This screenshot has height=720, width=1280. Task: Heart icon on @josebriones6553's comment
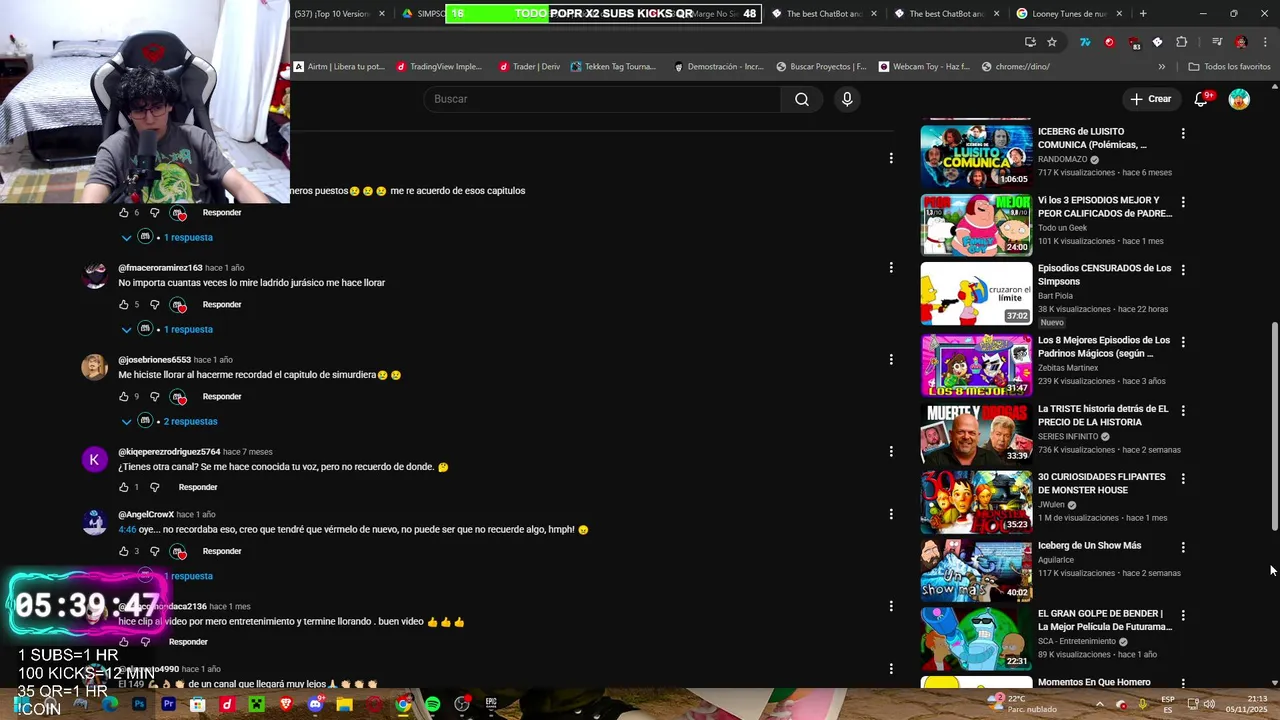(178, 397)
